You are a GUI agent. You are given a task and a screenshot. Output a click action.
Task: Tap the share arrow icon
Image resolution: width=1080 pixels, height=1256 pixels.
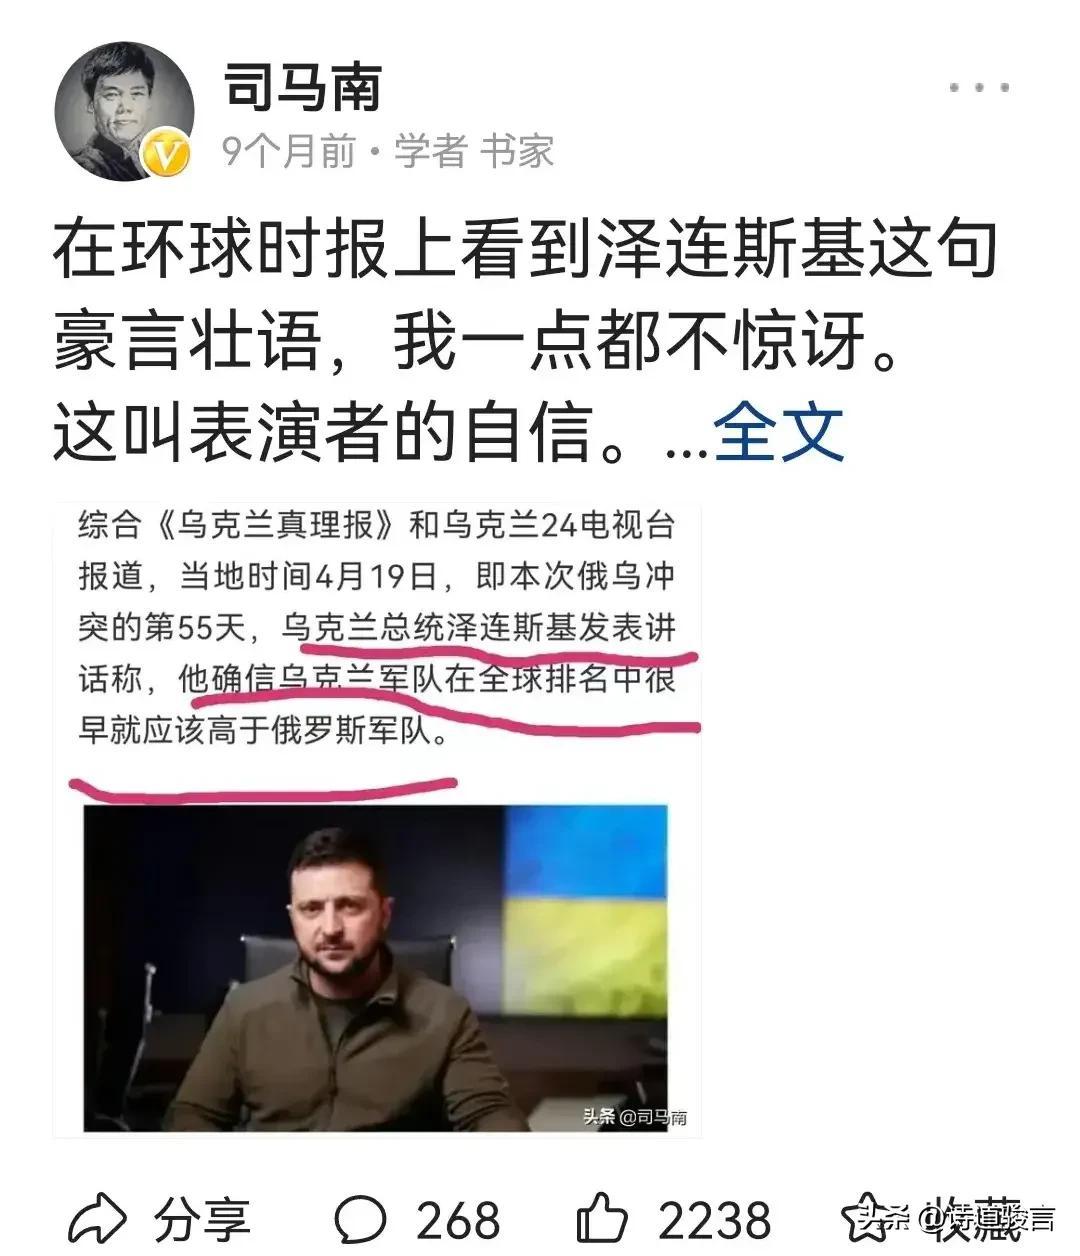pyautogui.click(x=98, y=1219)
